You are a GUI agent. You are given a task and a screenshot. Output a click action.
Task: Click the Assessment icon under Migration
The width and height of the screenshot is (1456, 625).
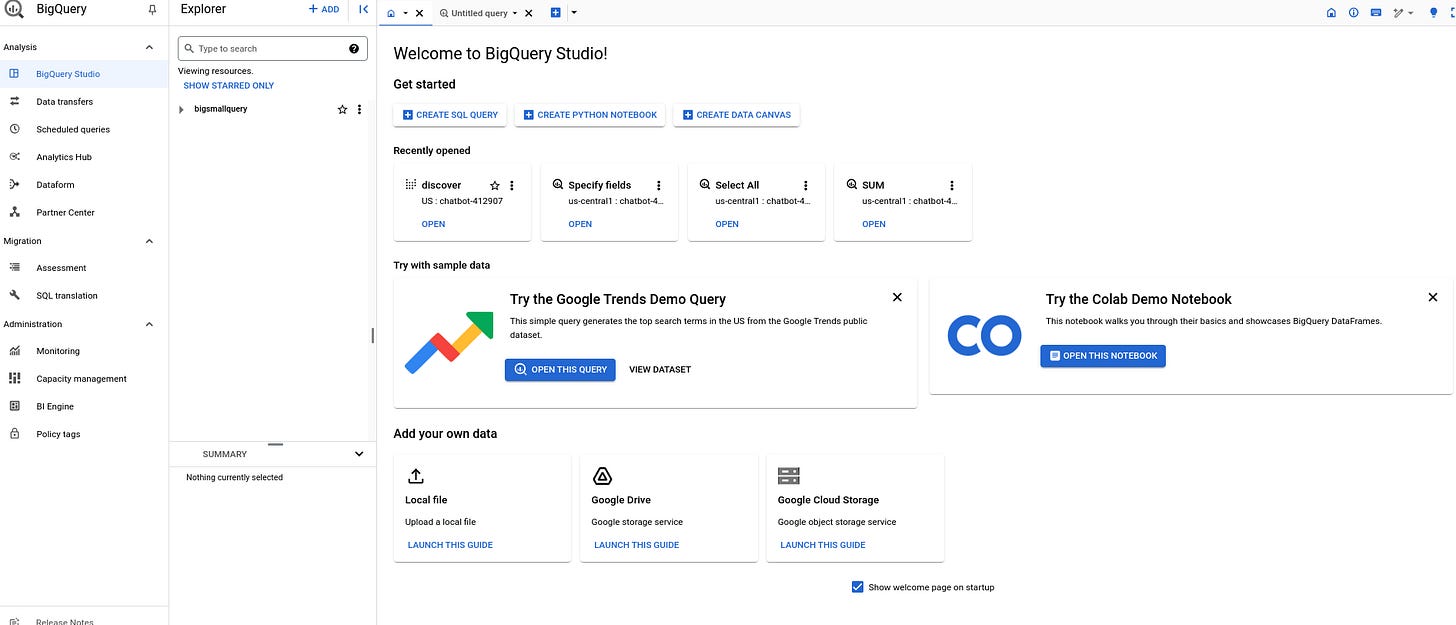coord(14,268)
